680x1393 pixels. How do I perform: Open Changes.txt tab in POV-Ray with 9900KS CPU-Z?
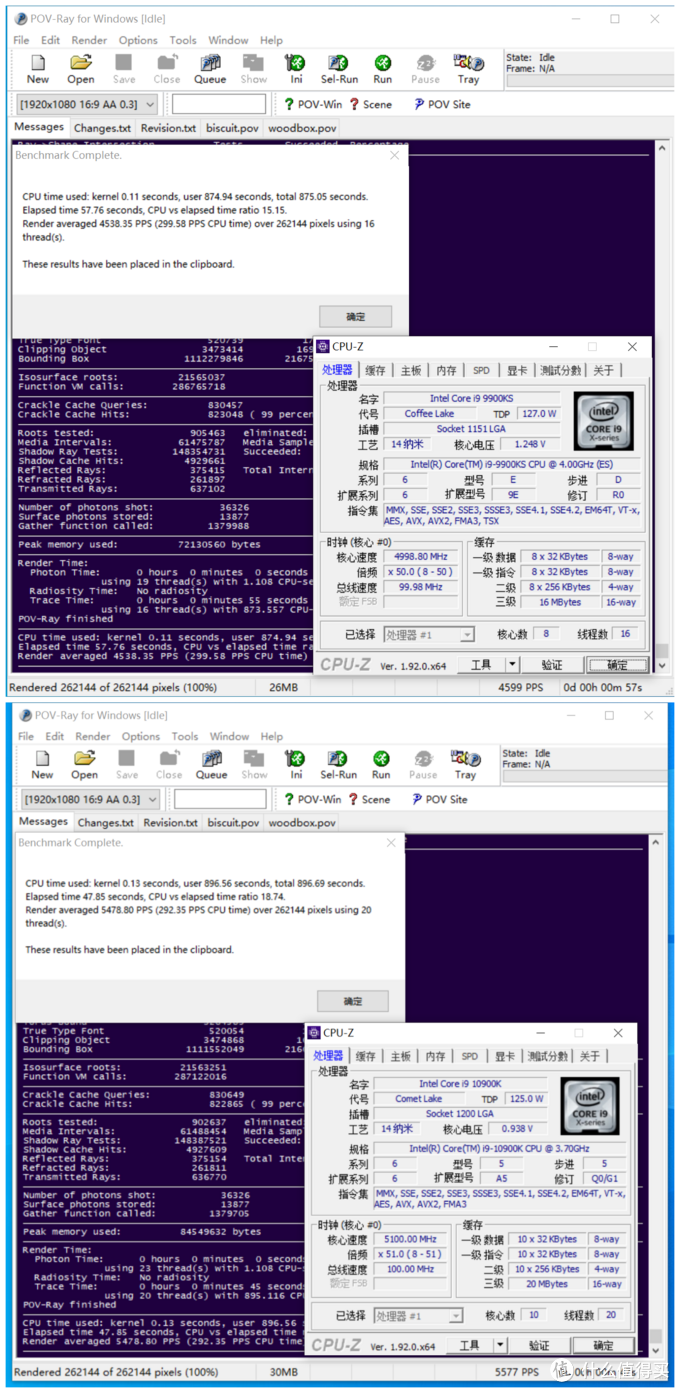[102, 128]
